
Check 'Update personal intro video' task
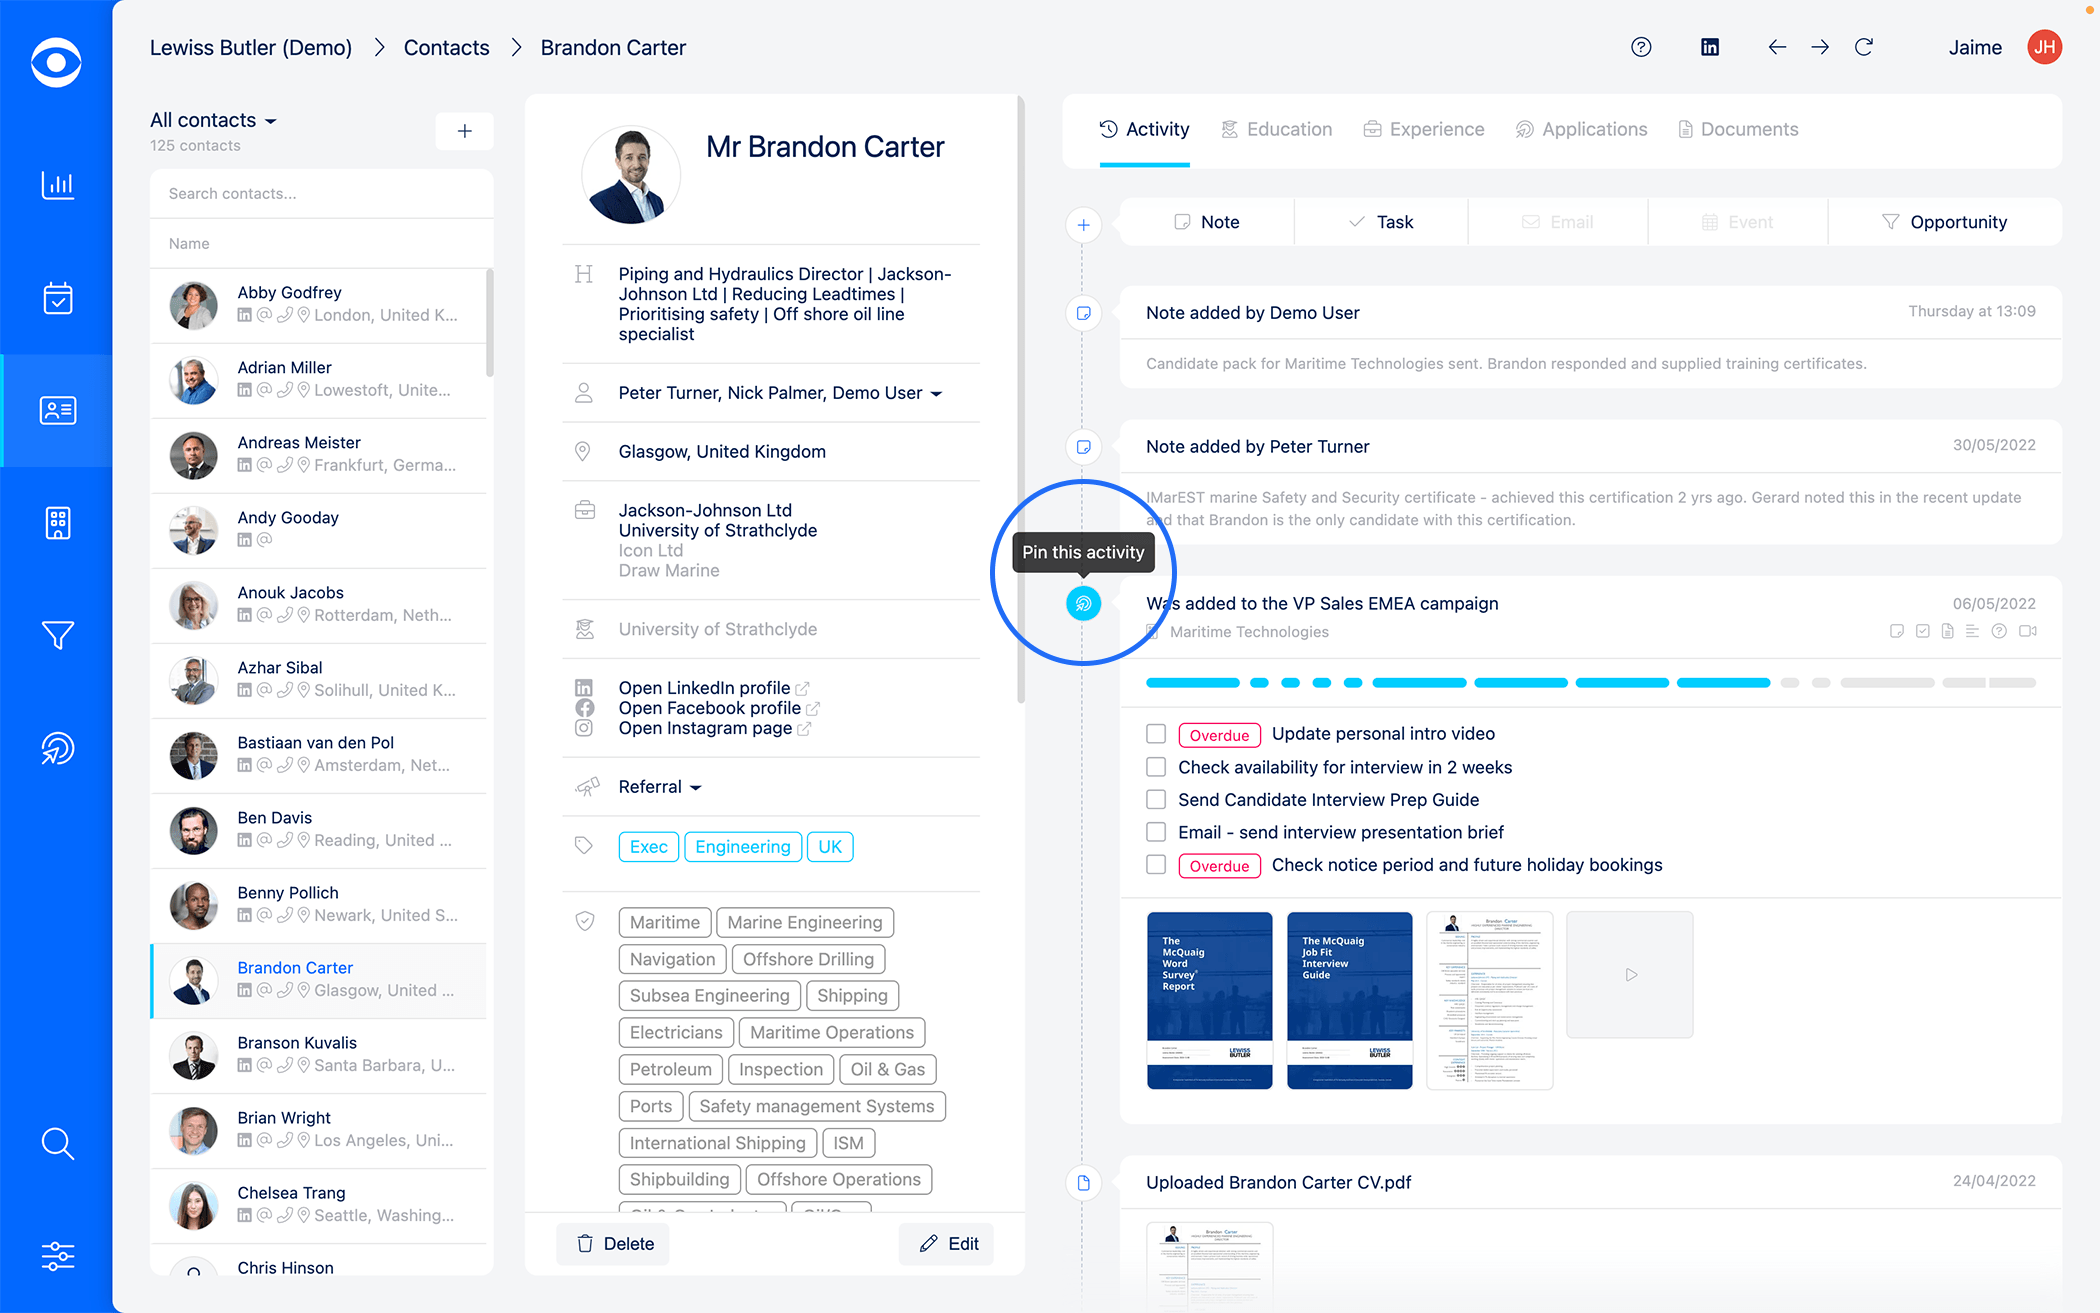tap(1156, 734)
